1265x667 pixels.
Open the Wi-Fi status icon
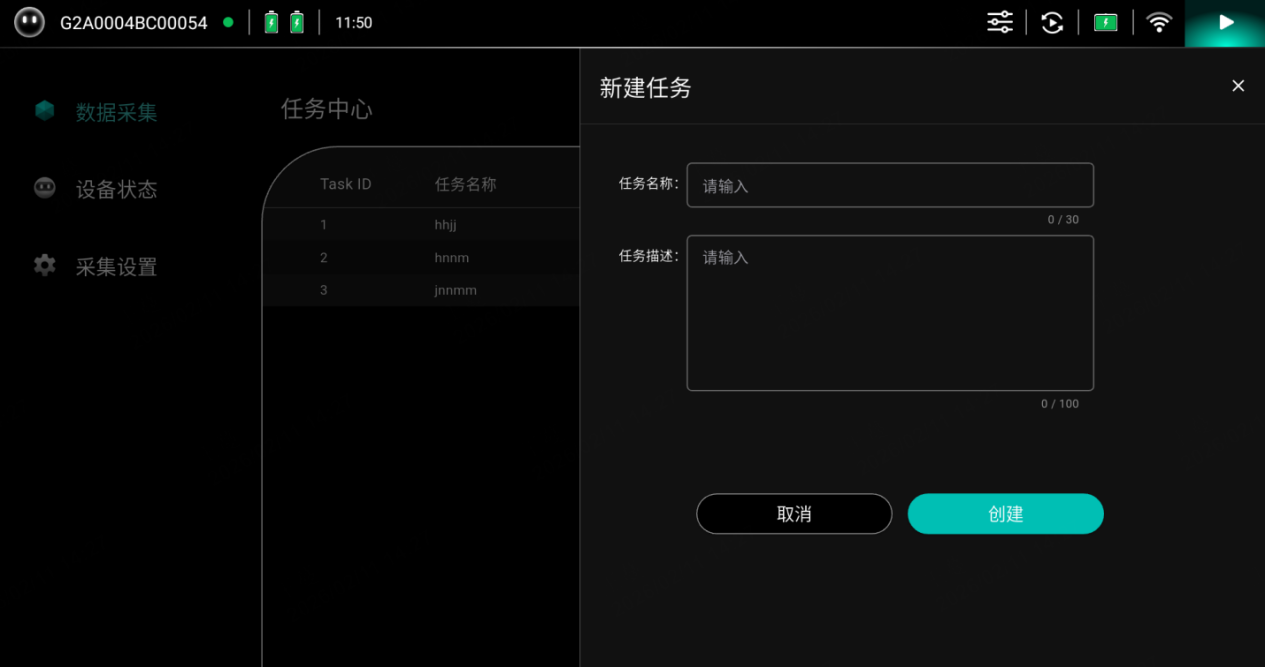pos(1159,22)
